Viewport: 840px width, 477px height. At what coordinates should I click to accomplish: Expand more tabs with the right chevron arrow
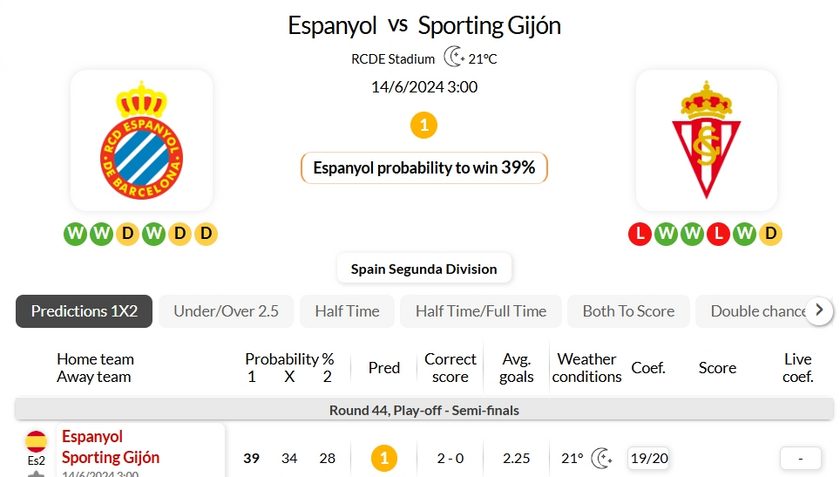click(819, 310)
